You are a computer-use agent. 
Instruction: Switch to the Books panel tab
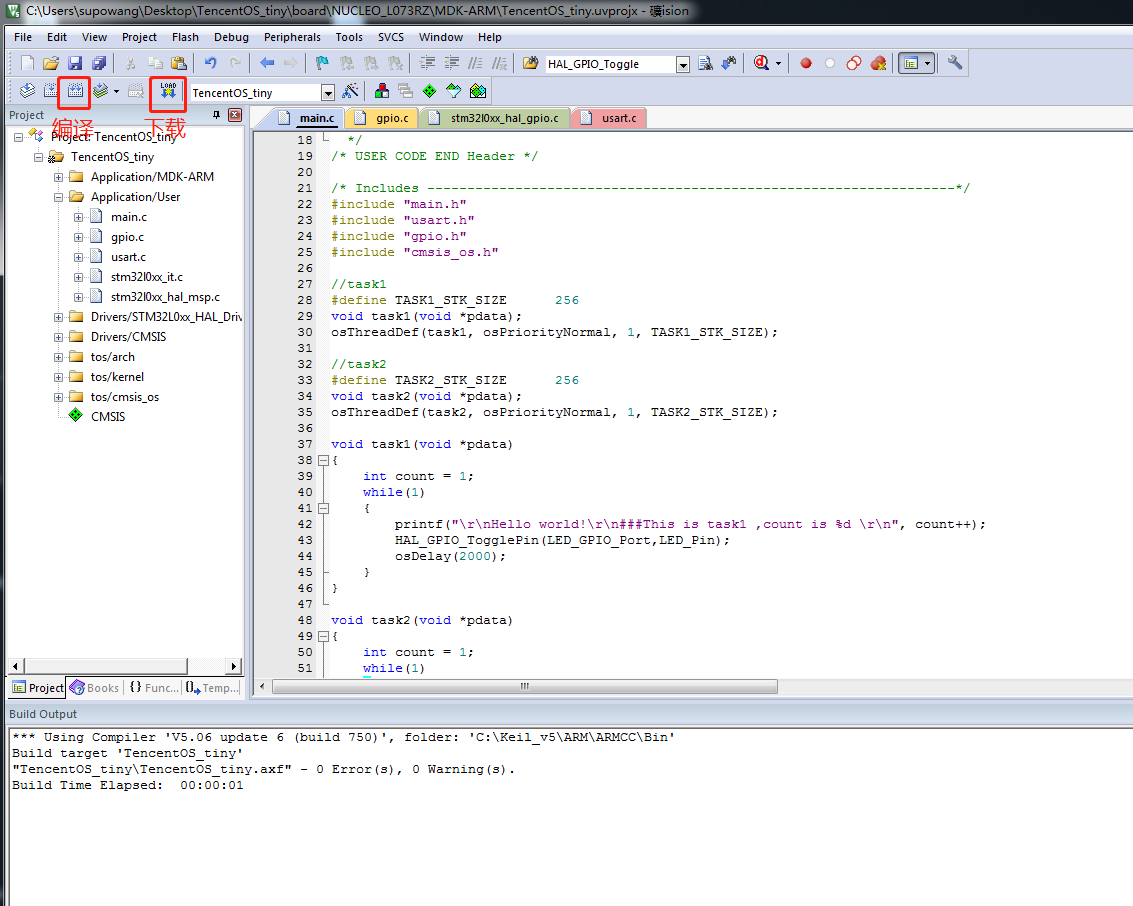coord(95,688)
